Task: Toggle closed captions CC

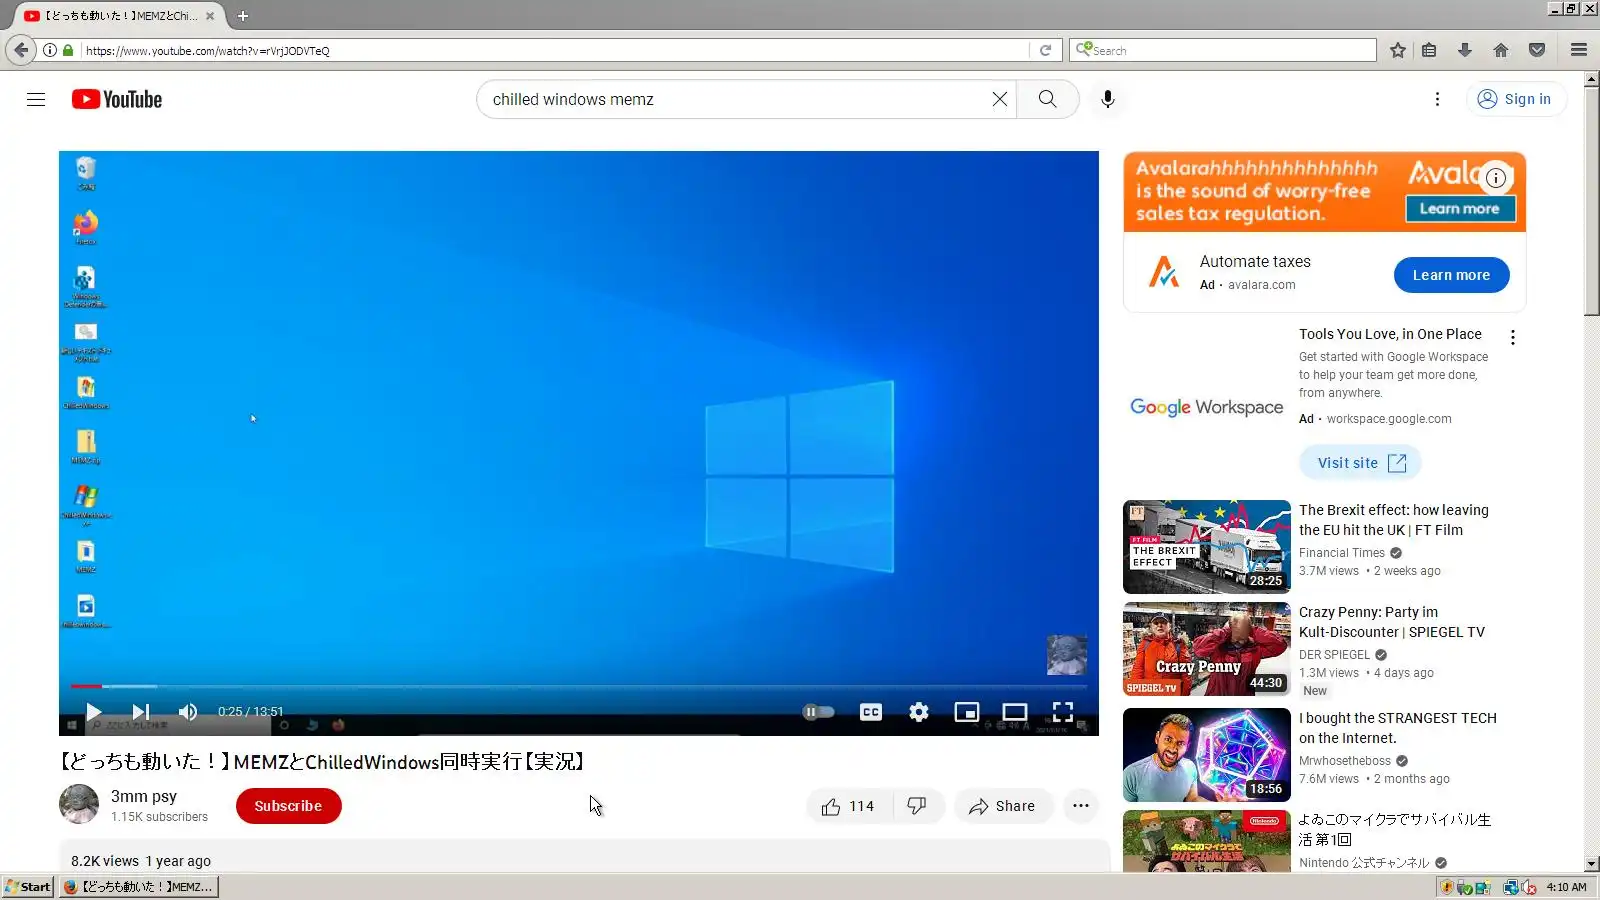Action: pyautogui.click(x=871, y=712)
